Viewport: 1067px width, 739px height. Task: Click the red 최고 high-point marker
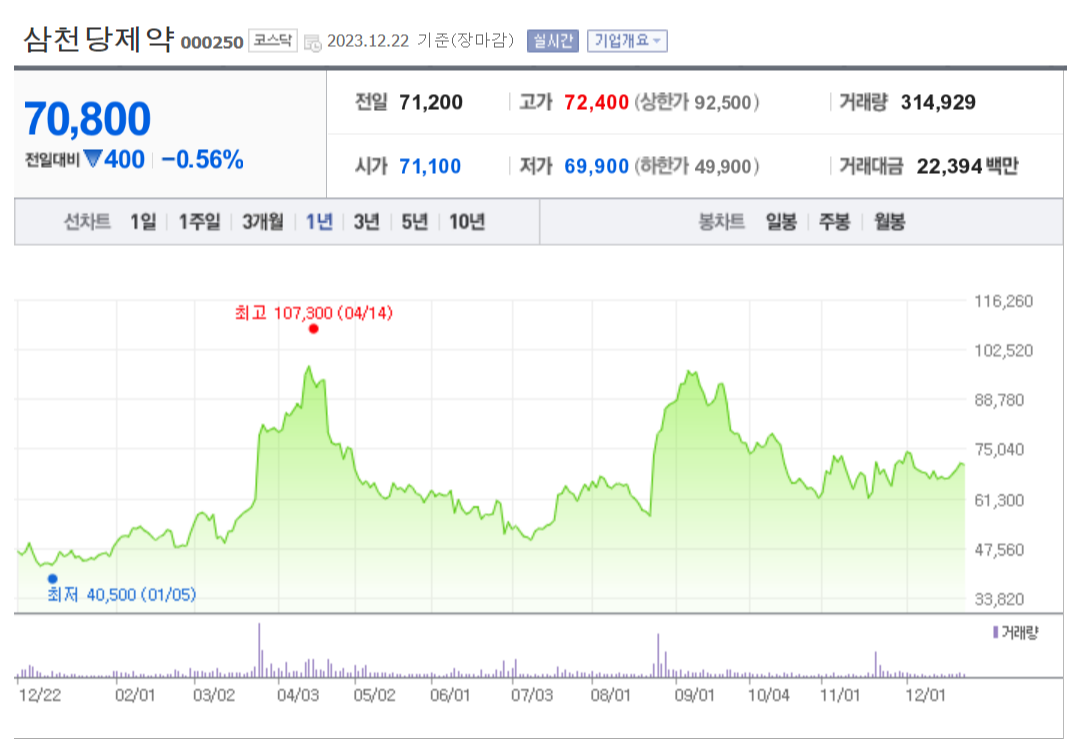[313, 329]
